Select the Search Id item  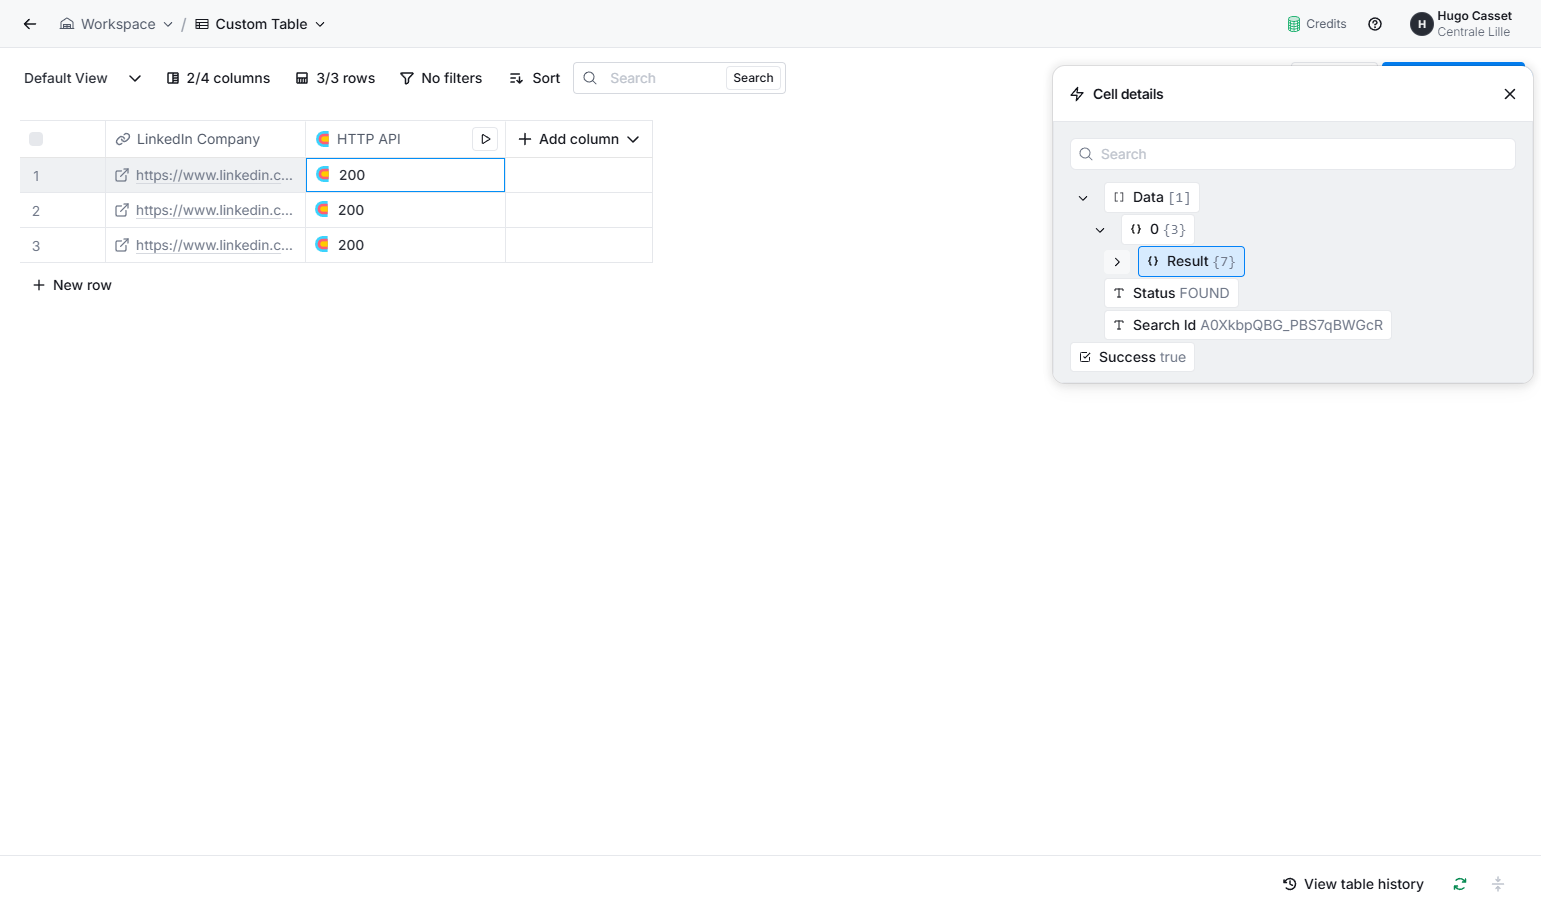click(x=1247, y=325)
